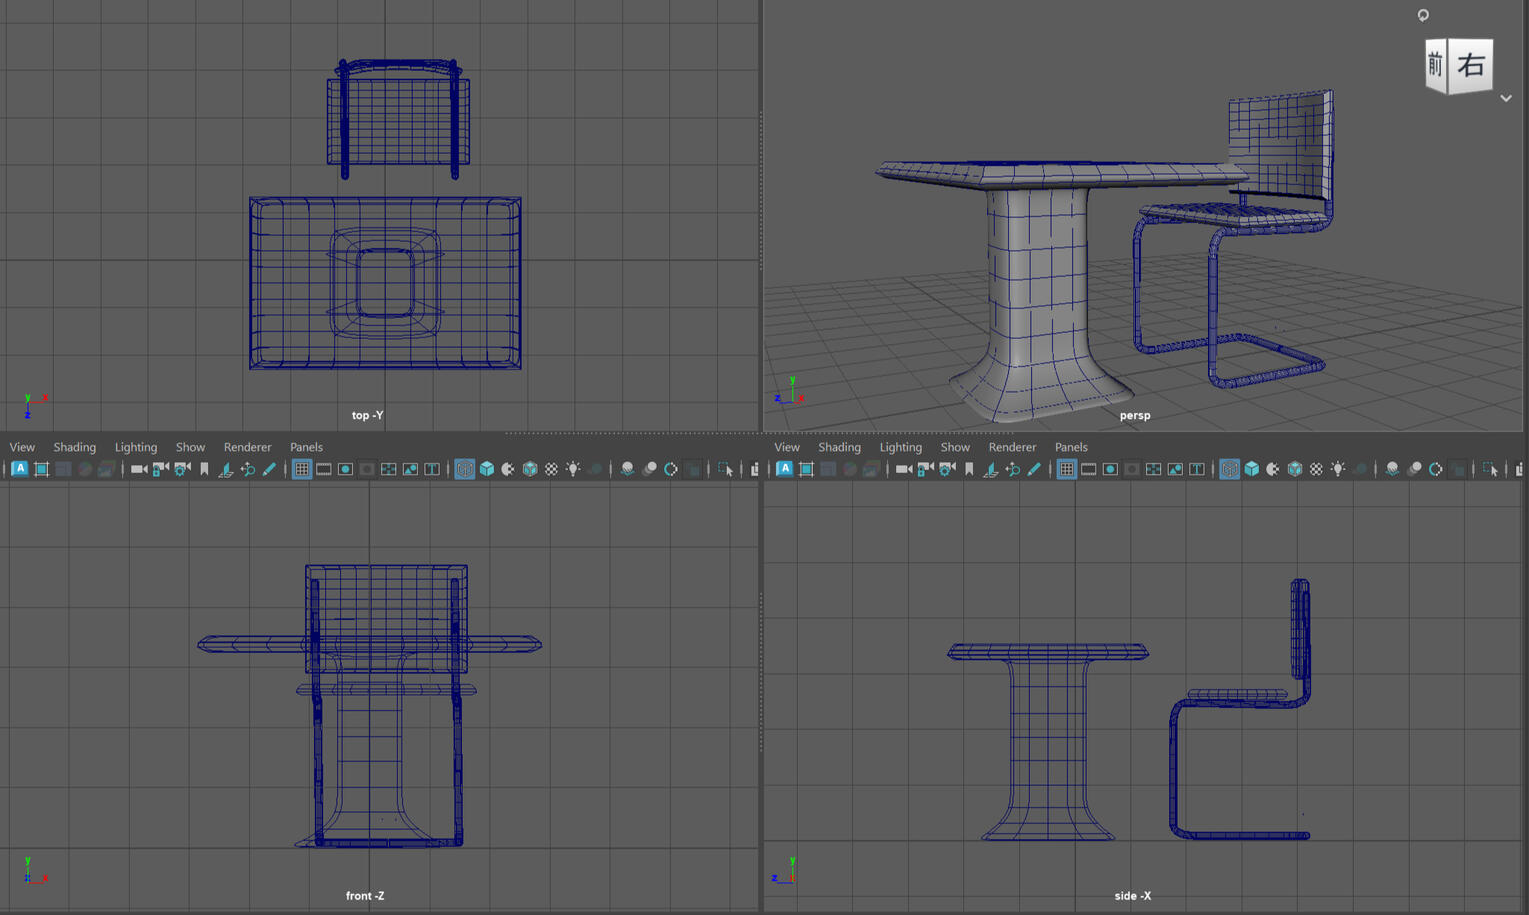
Task: Open the Panels menu in the front viewport
Action: point(306,447)
